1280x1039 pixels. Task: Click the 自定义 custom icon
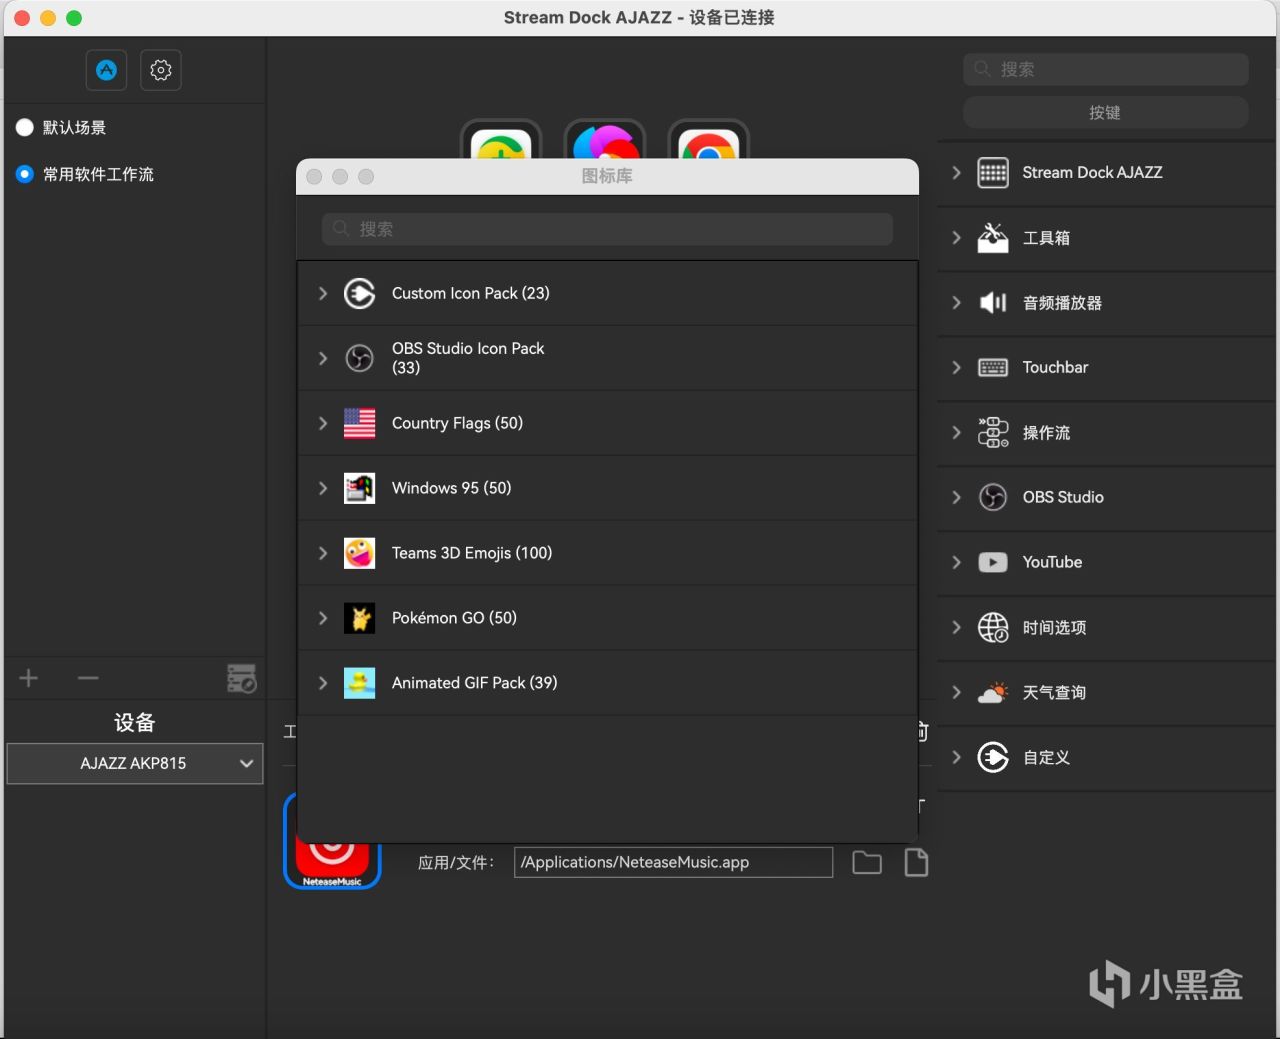pos(993,757)
